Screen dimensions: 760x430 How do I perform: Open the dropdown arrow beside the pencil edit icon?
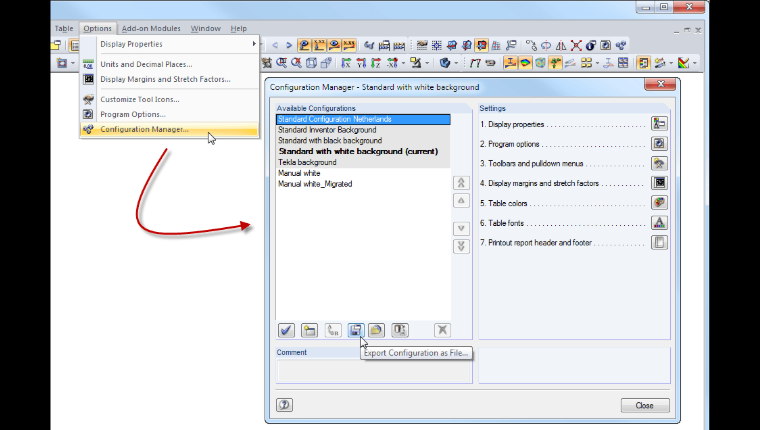click(671, 63)
